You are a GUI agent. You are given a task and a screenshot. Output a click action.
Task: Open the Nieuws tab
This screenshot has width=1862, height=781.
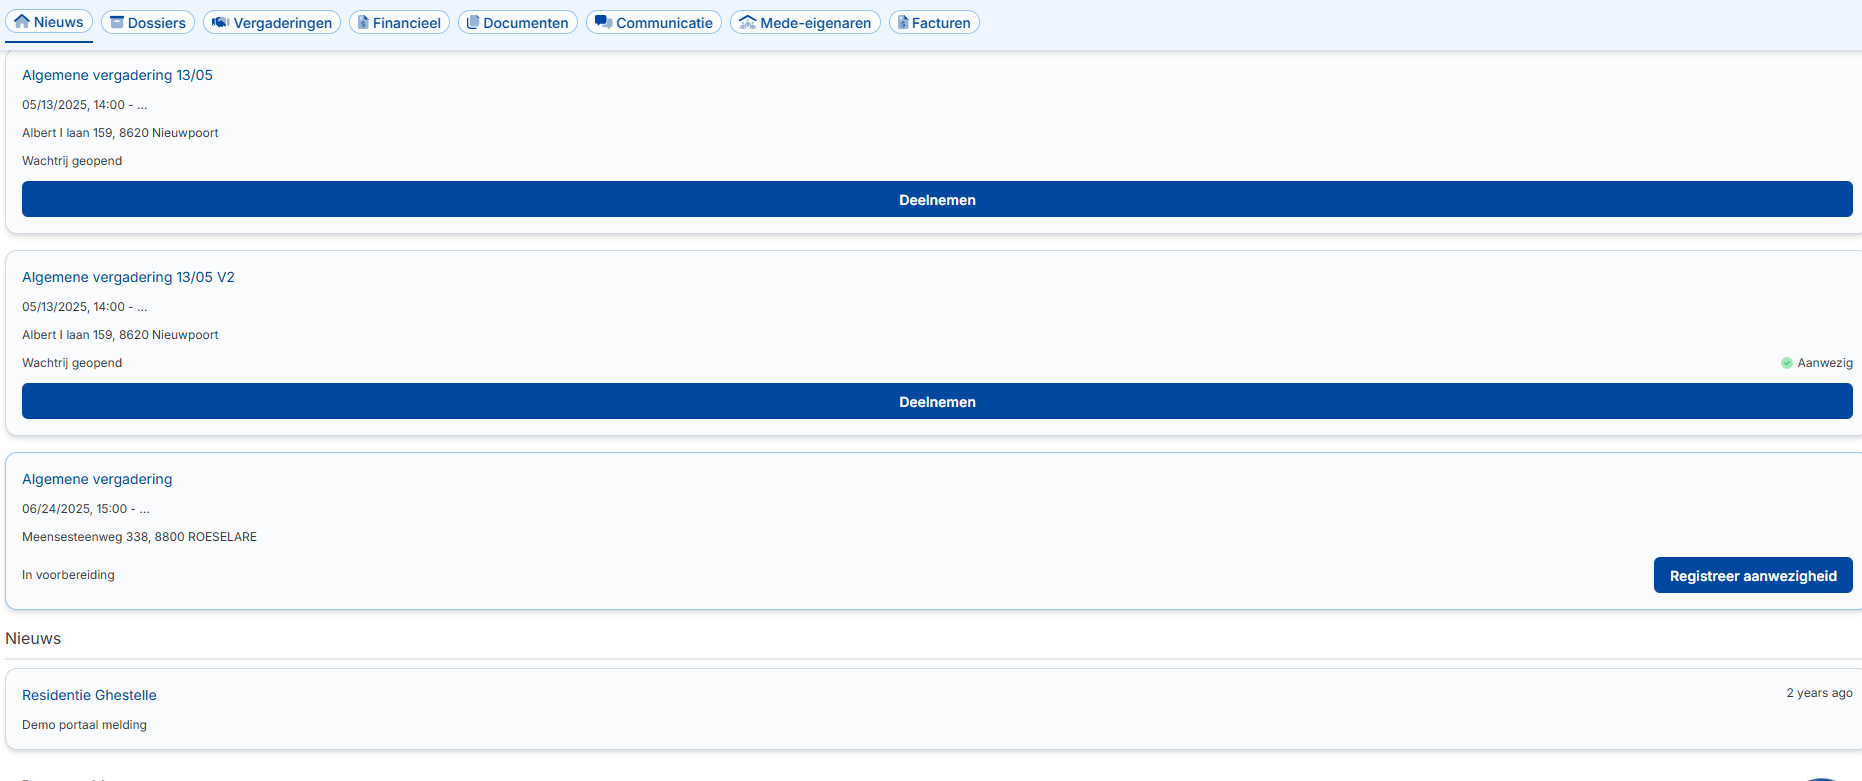[x=49, y=22]
